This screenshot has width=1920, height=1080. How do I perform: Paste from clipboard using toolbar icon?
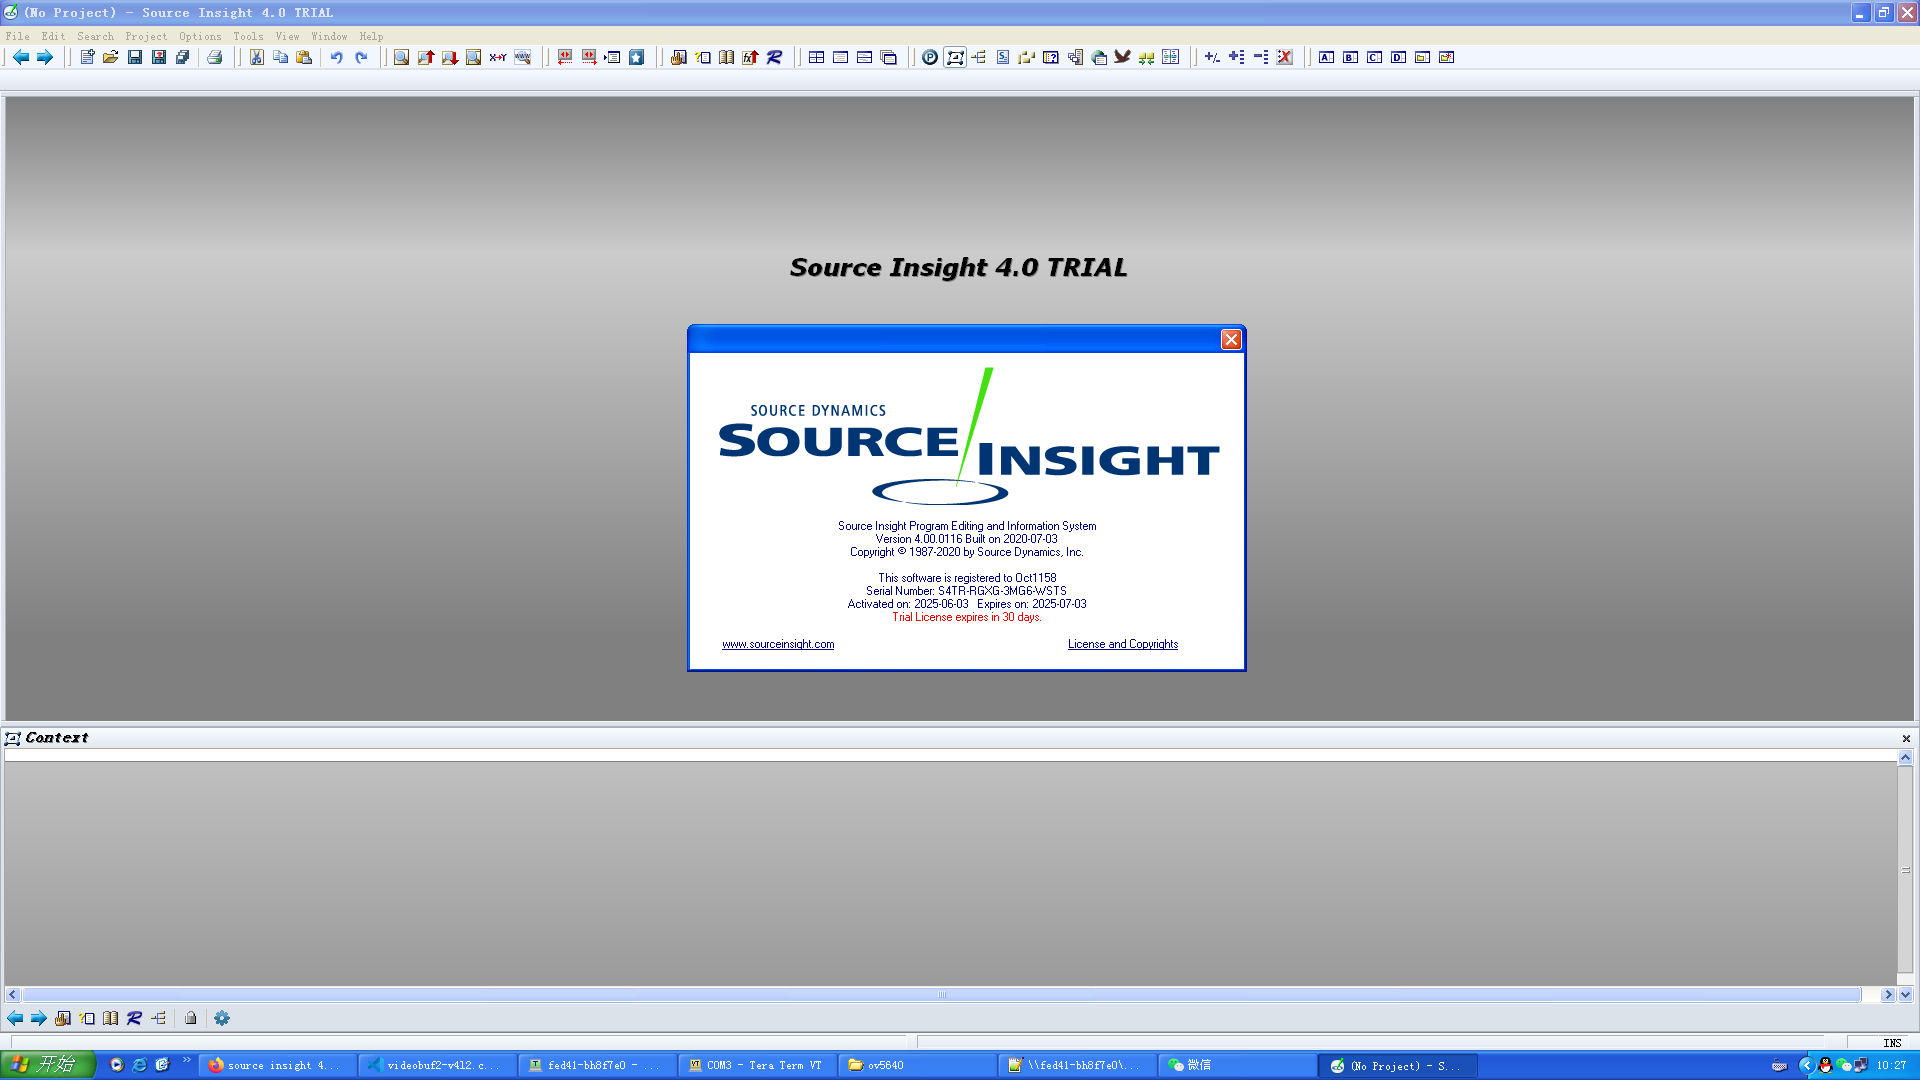tap(305, 57)
